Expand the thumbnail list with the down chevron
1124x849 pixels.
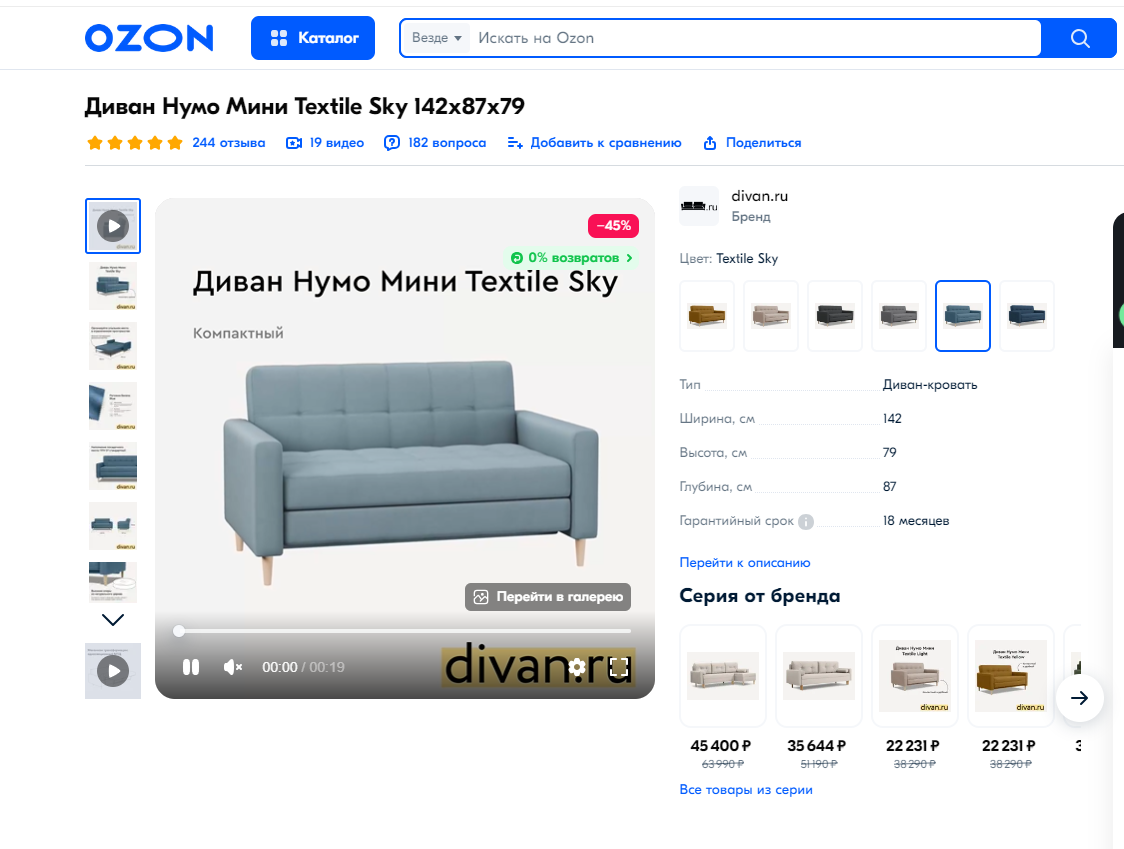113,620
